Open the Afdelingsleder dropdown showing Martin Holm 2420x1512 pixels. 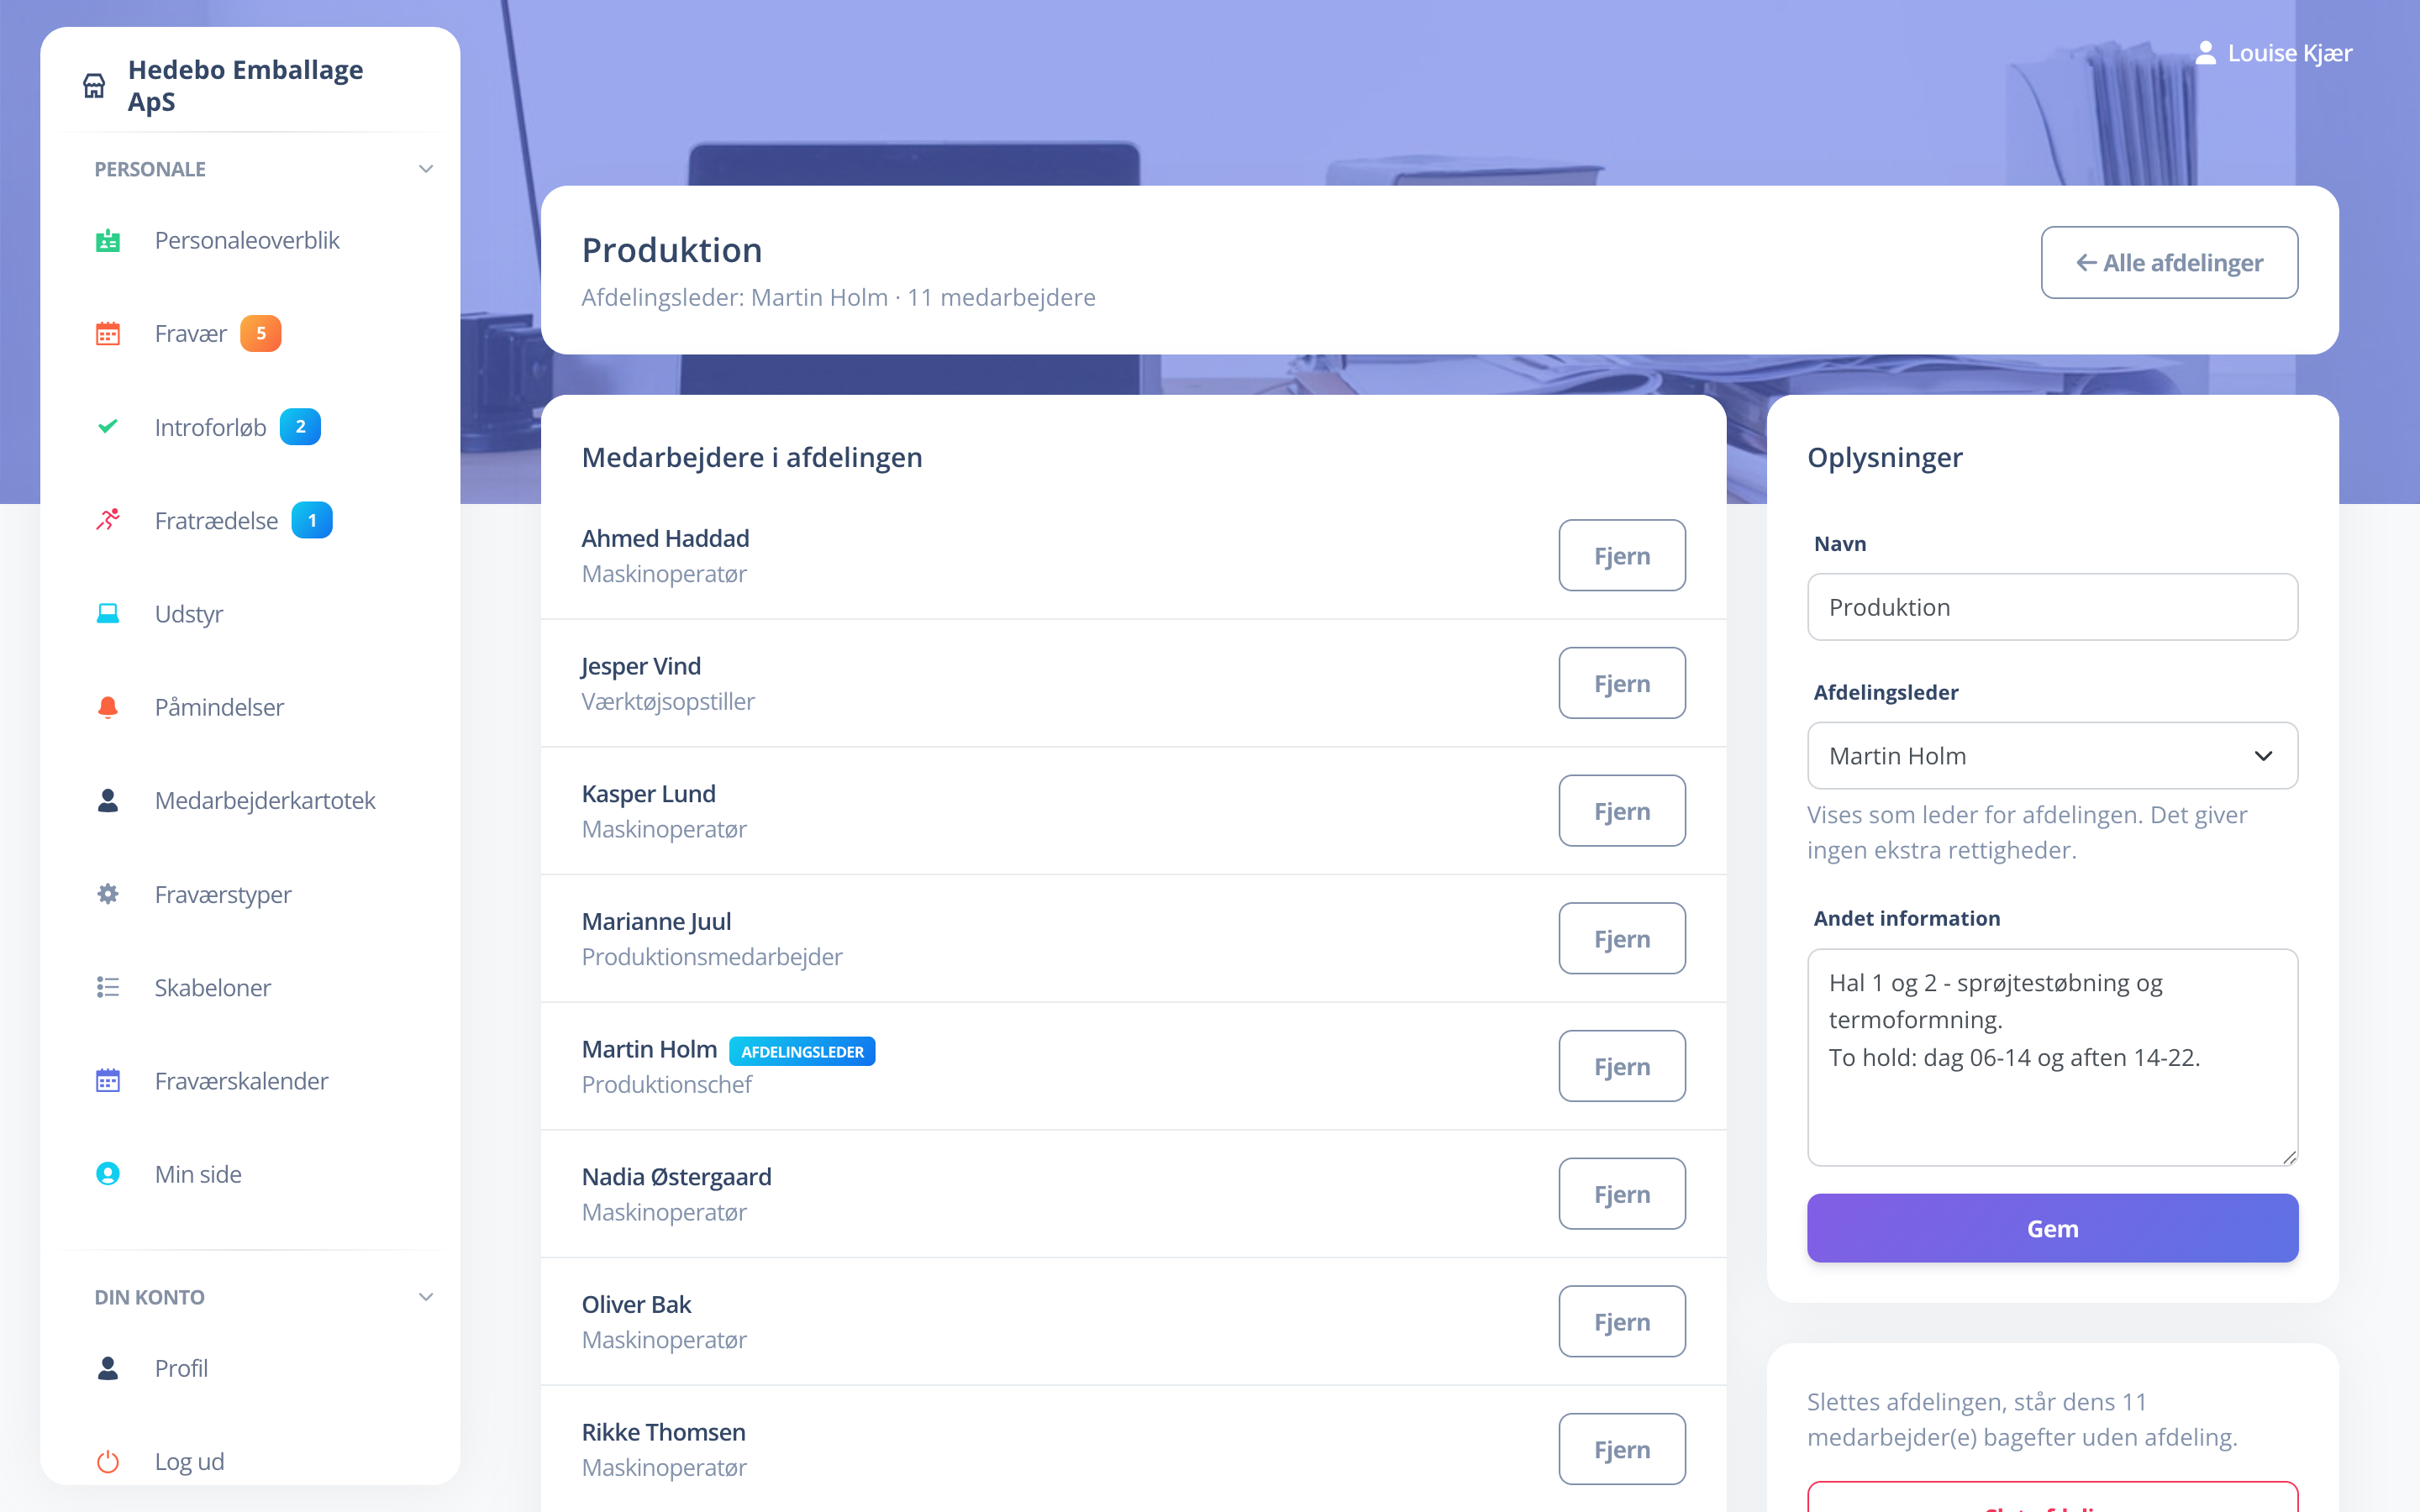click(x=2052, y=756)
